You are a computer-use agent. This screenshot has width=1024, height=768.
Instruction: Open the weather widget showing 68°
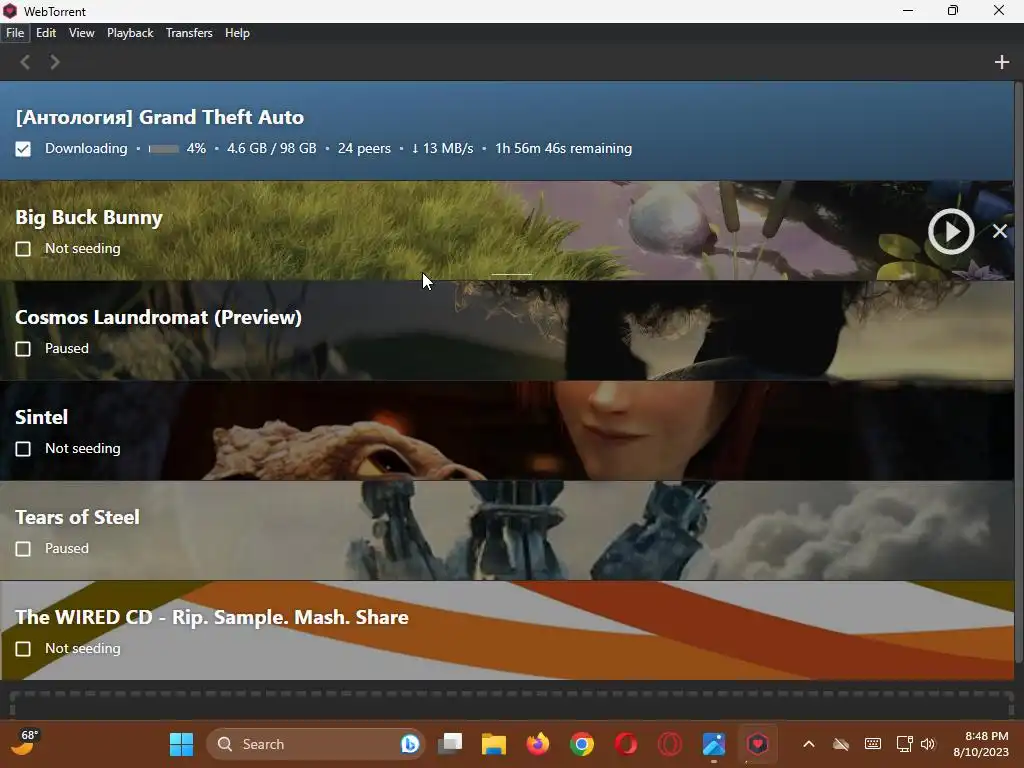point(25,743)
